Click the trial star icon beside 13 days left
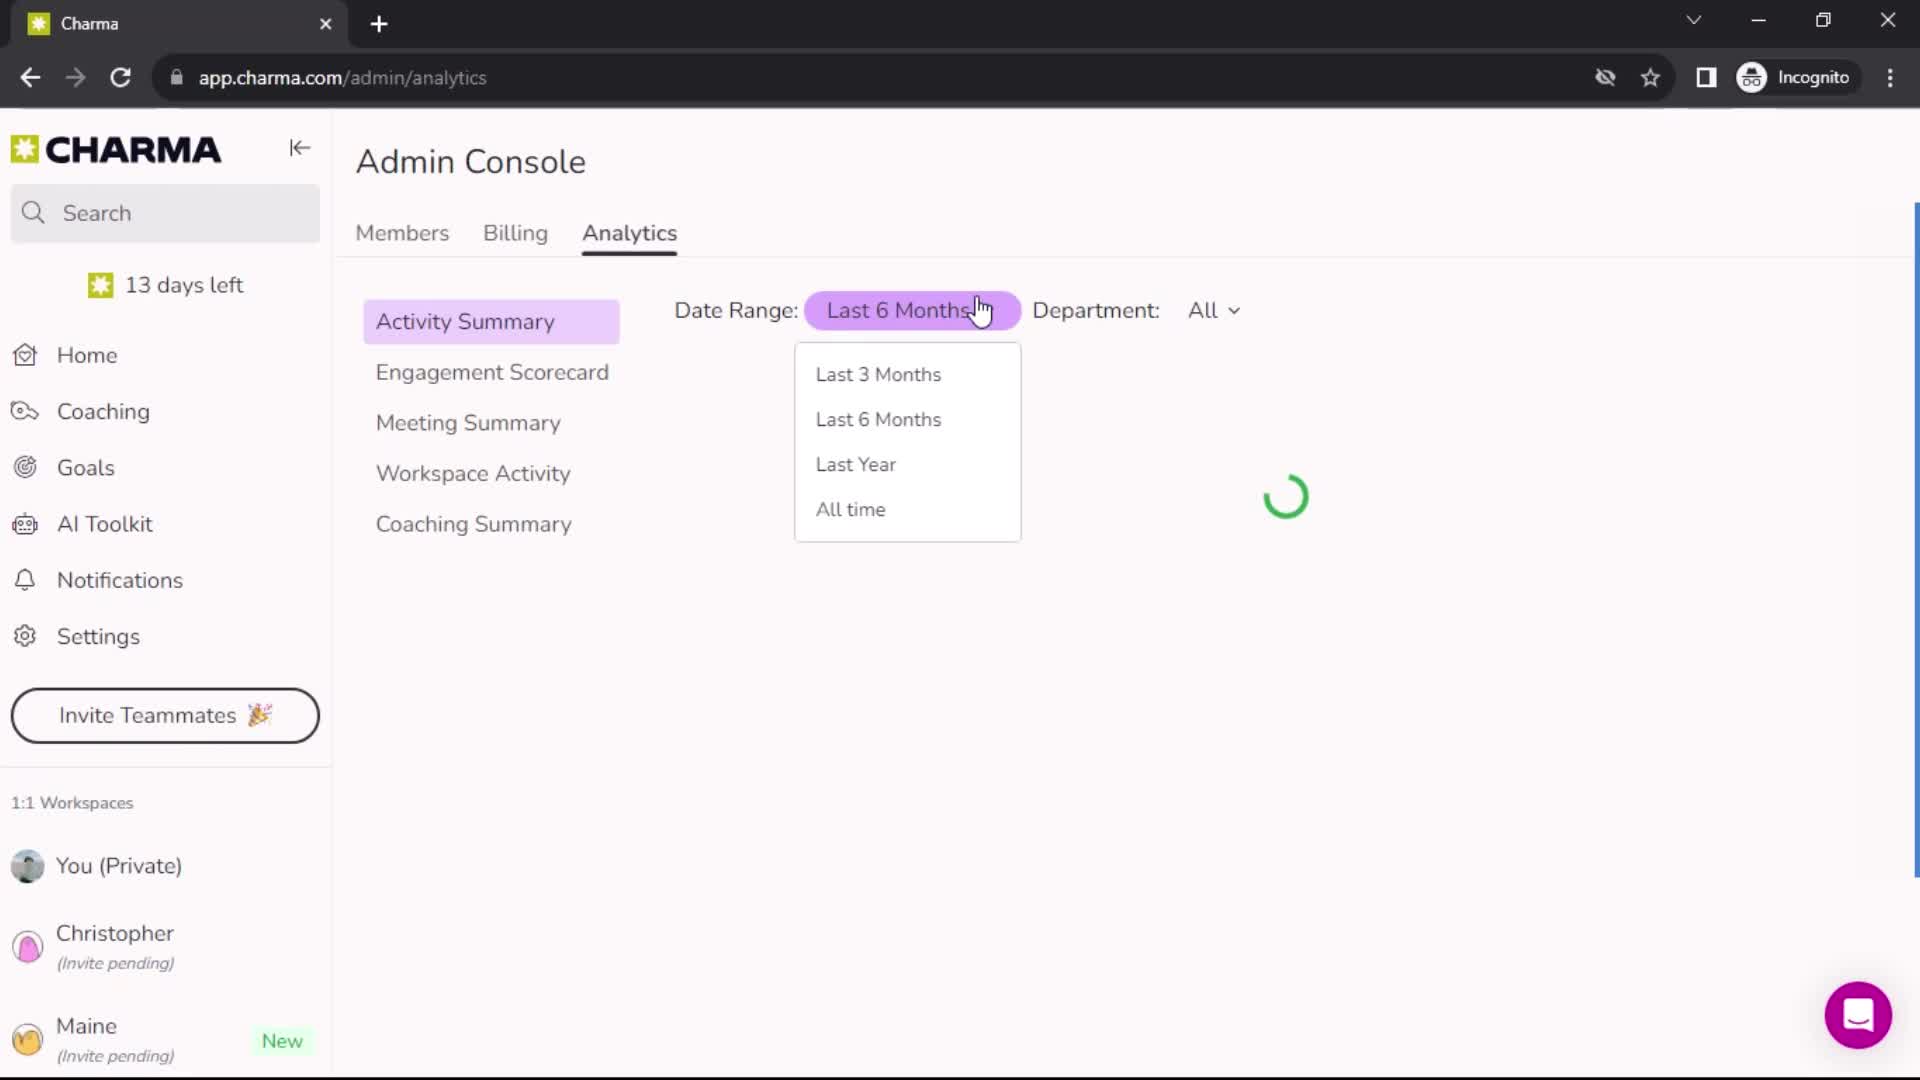The width and height of the screenshot is (1920, 1080). [x=100, y=285]
